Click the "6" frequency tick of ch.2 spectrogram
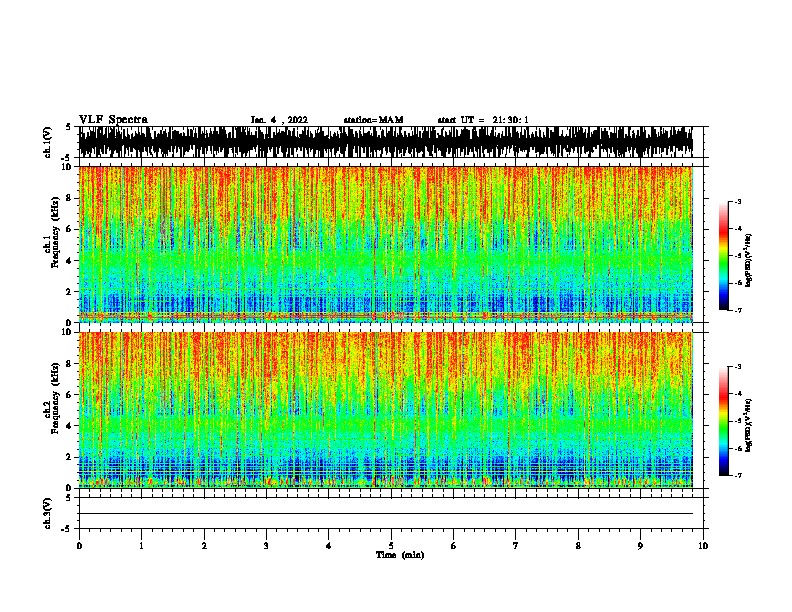 (x=70, y=395)
